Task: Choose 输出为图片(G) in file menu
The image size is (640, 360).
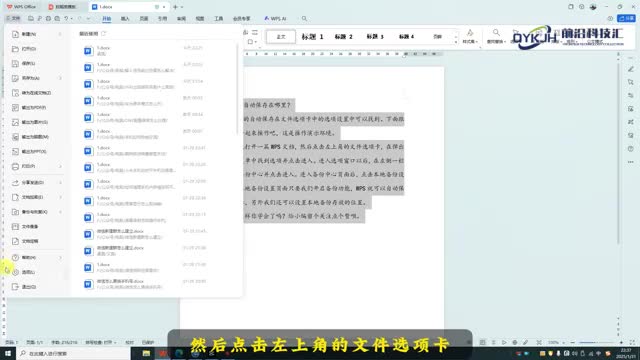Action: [x=34, y=122]
